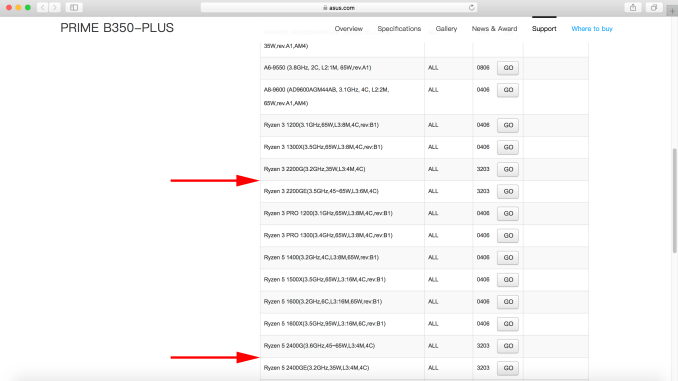Click the Ryzen 3 1300X CPU name
This screenshot has height=381, width=678.
[323, 147]
